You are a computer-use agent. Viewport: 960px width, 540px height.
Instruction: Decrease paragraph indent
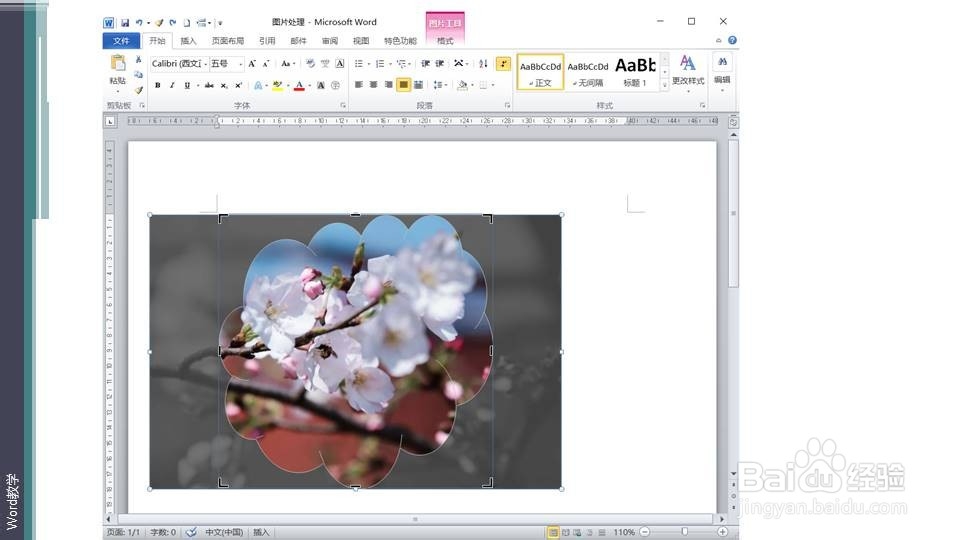[x=425, y=64]
